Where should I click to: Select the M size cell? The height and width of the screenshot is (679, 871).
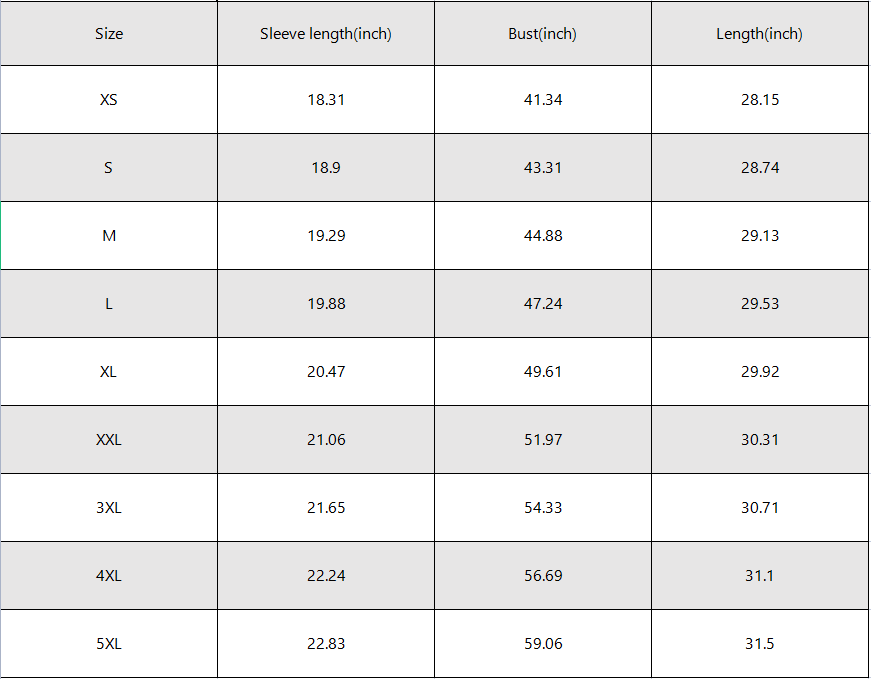[x=109, y=236]
